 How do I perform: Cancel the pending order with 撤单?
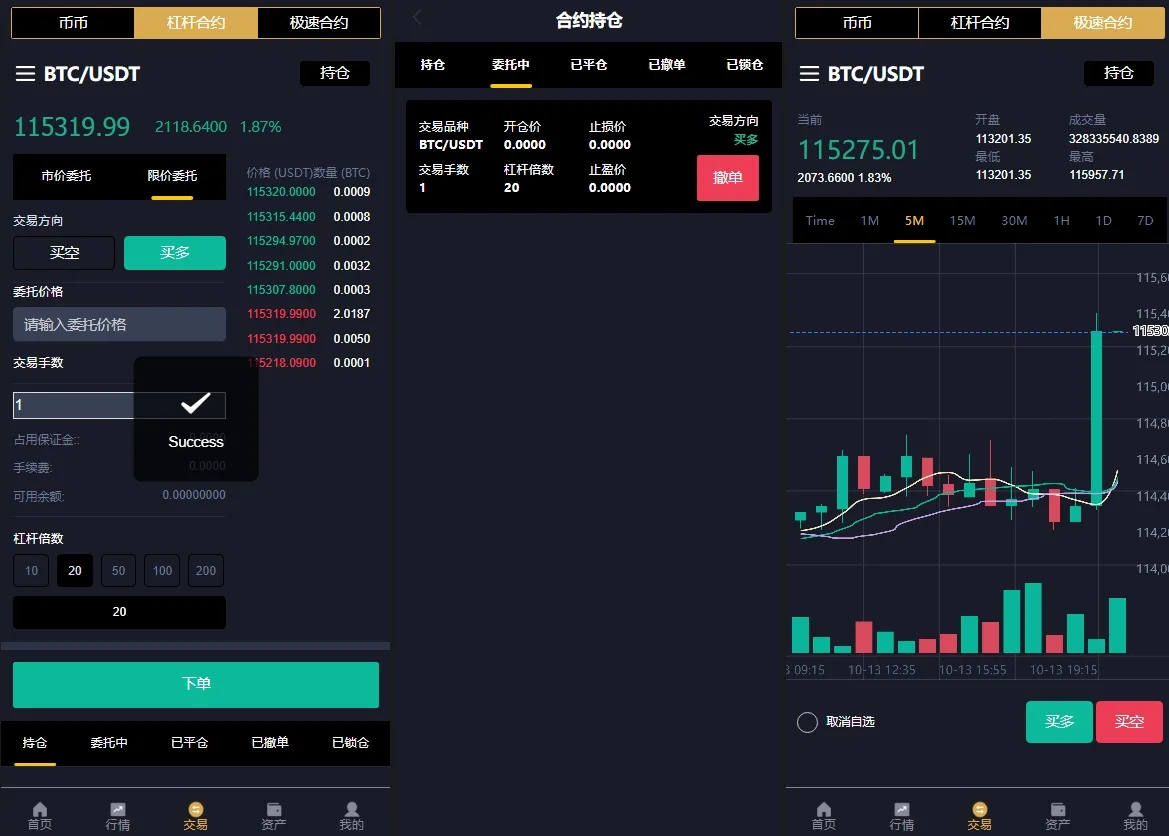coord(727,178)
